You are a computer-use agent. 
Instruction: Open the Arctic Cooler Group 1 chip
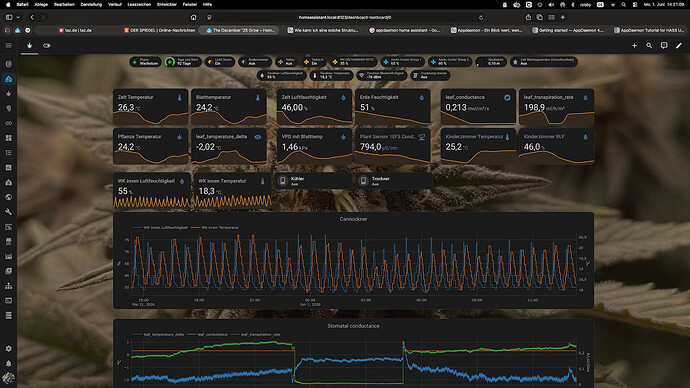tap(403, 62)
